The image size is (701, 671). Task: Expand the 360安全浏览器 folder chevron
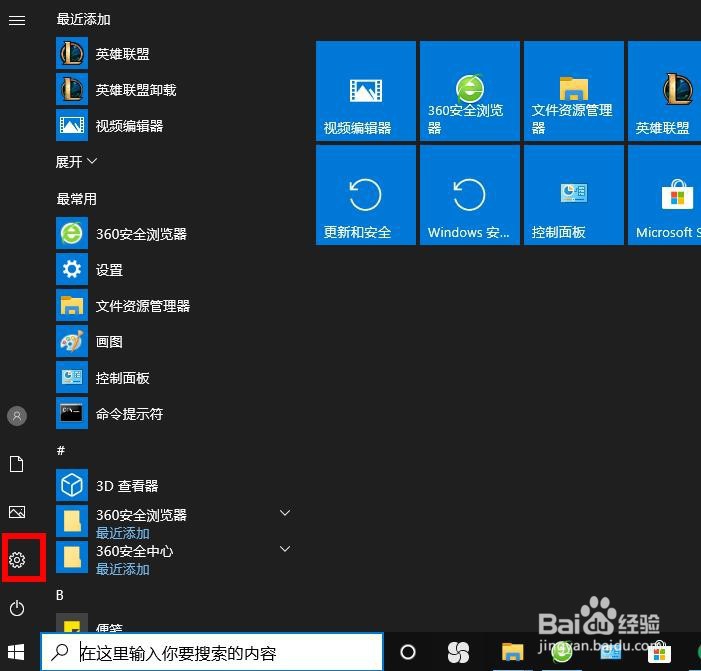click(285, 513)
